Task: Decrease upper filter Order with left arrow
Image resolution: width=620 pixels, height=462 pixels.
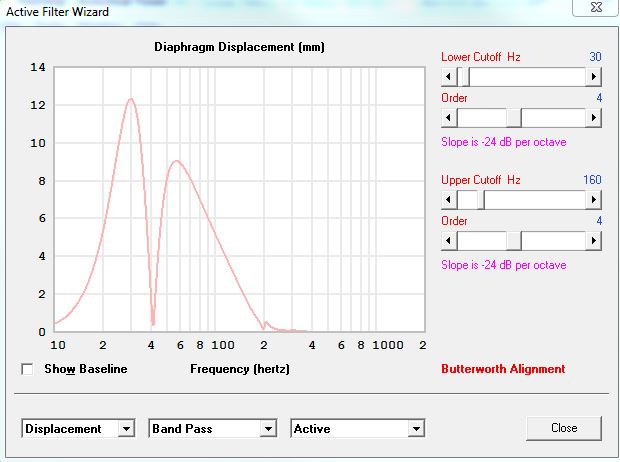Action: point(449,240)
